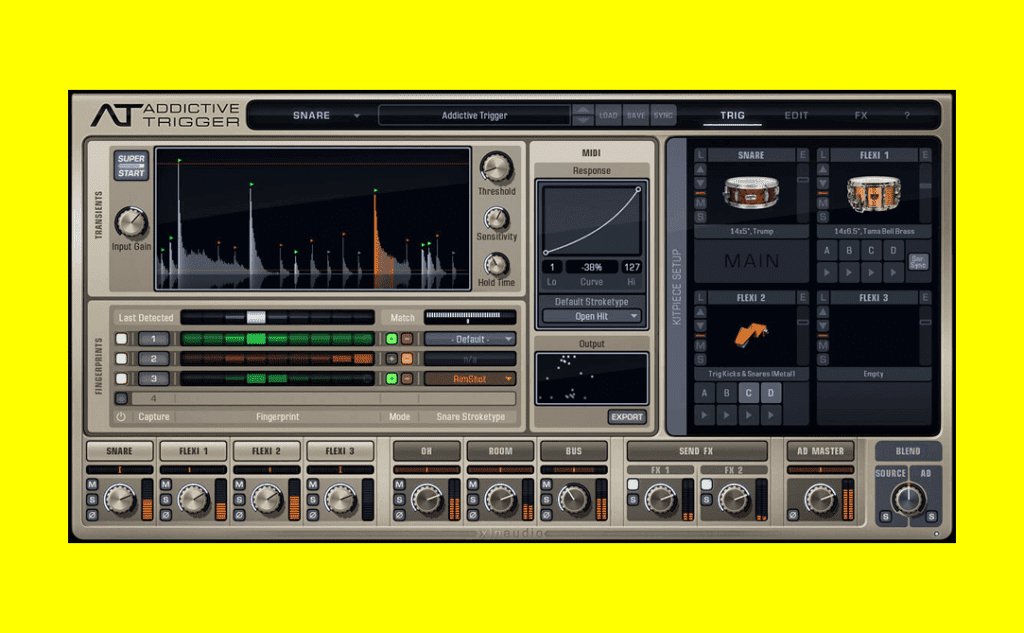Open the 14x5", Trump kitpiece selector
This screenshot has height=633, width=1024.
click(750, 231)
